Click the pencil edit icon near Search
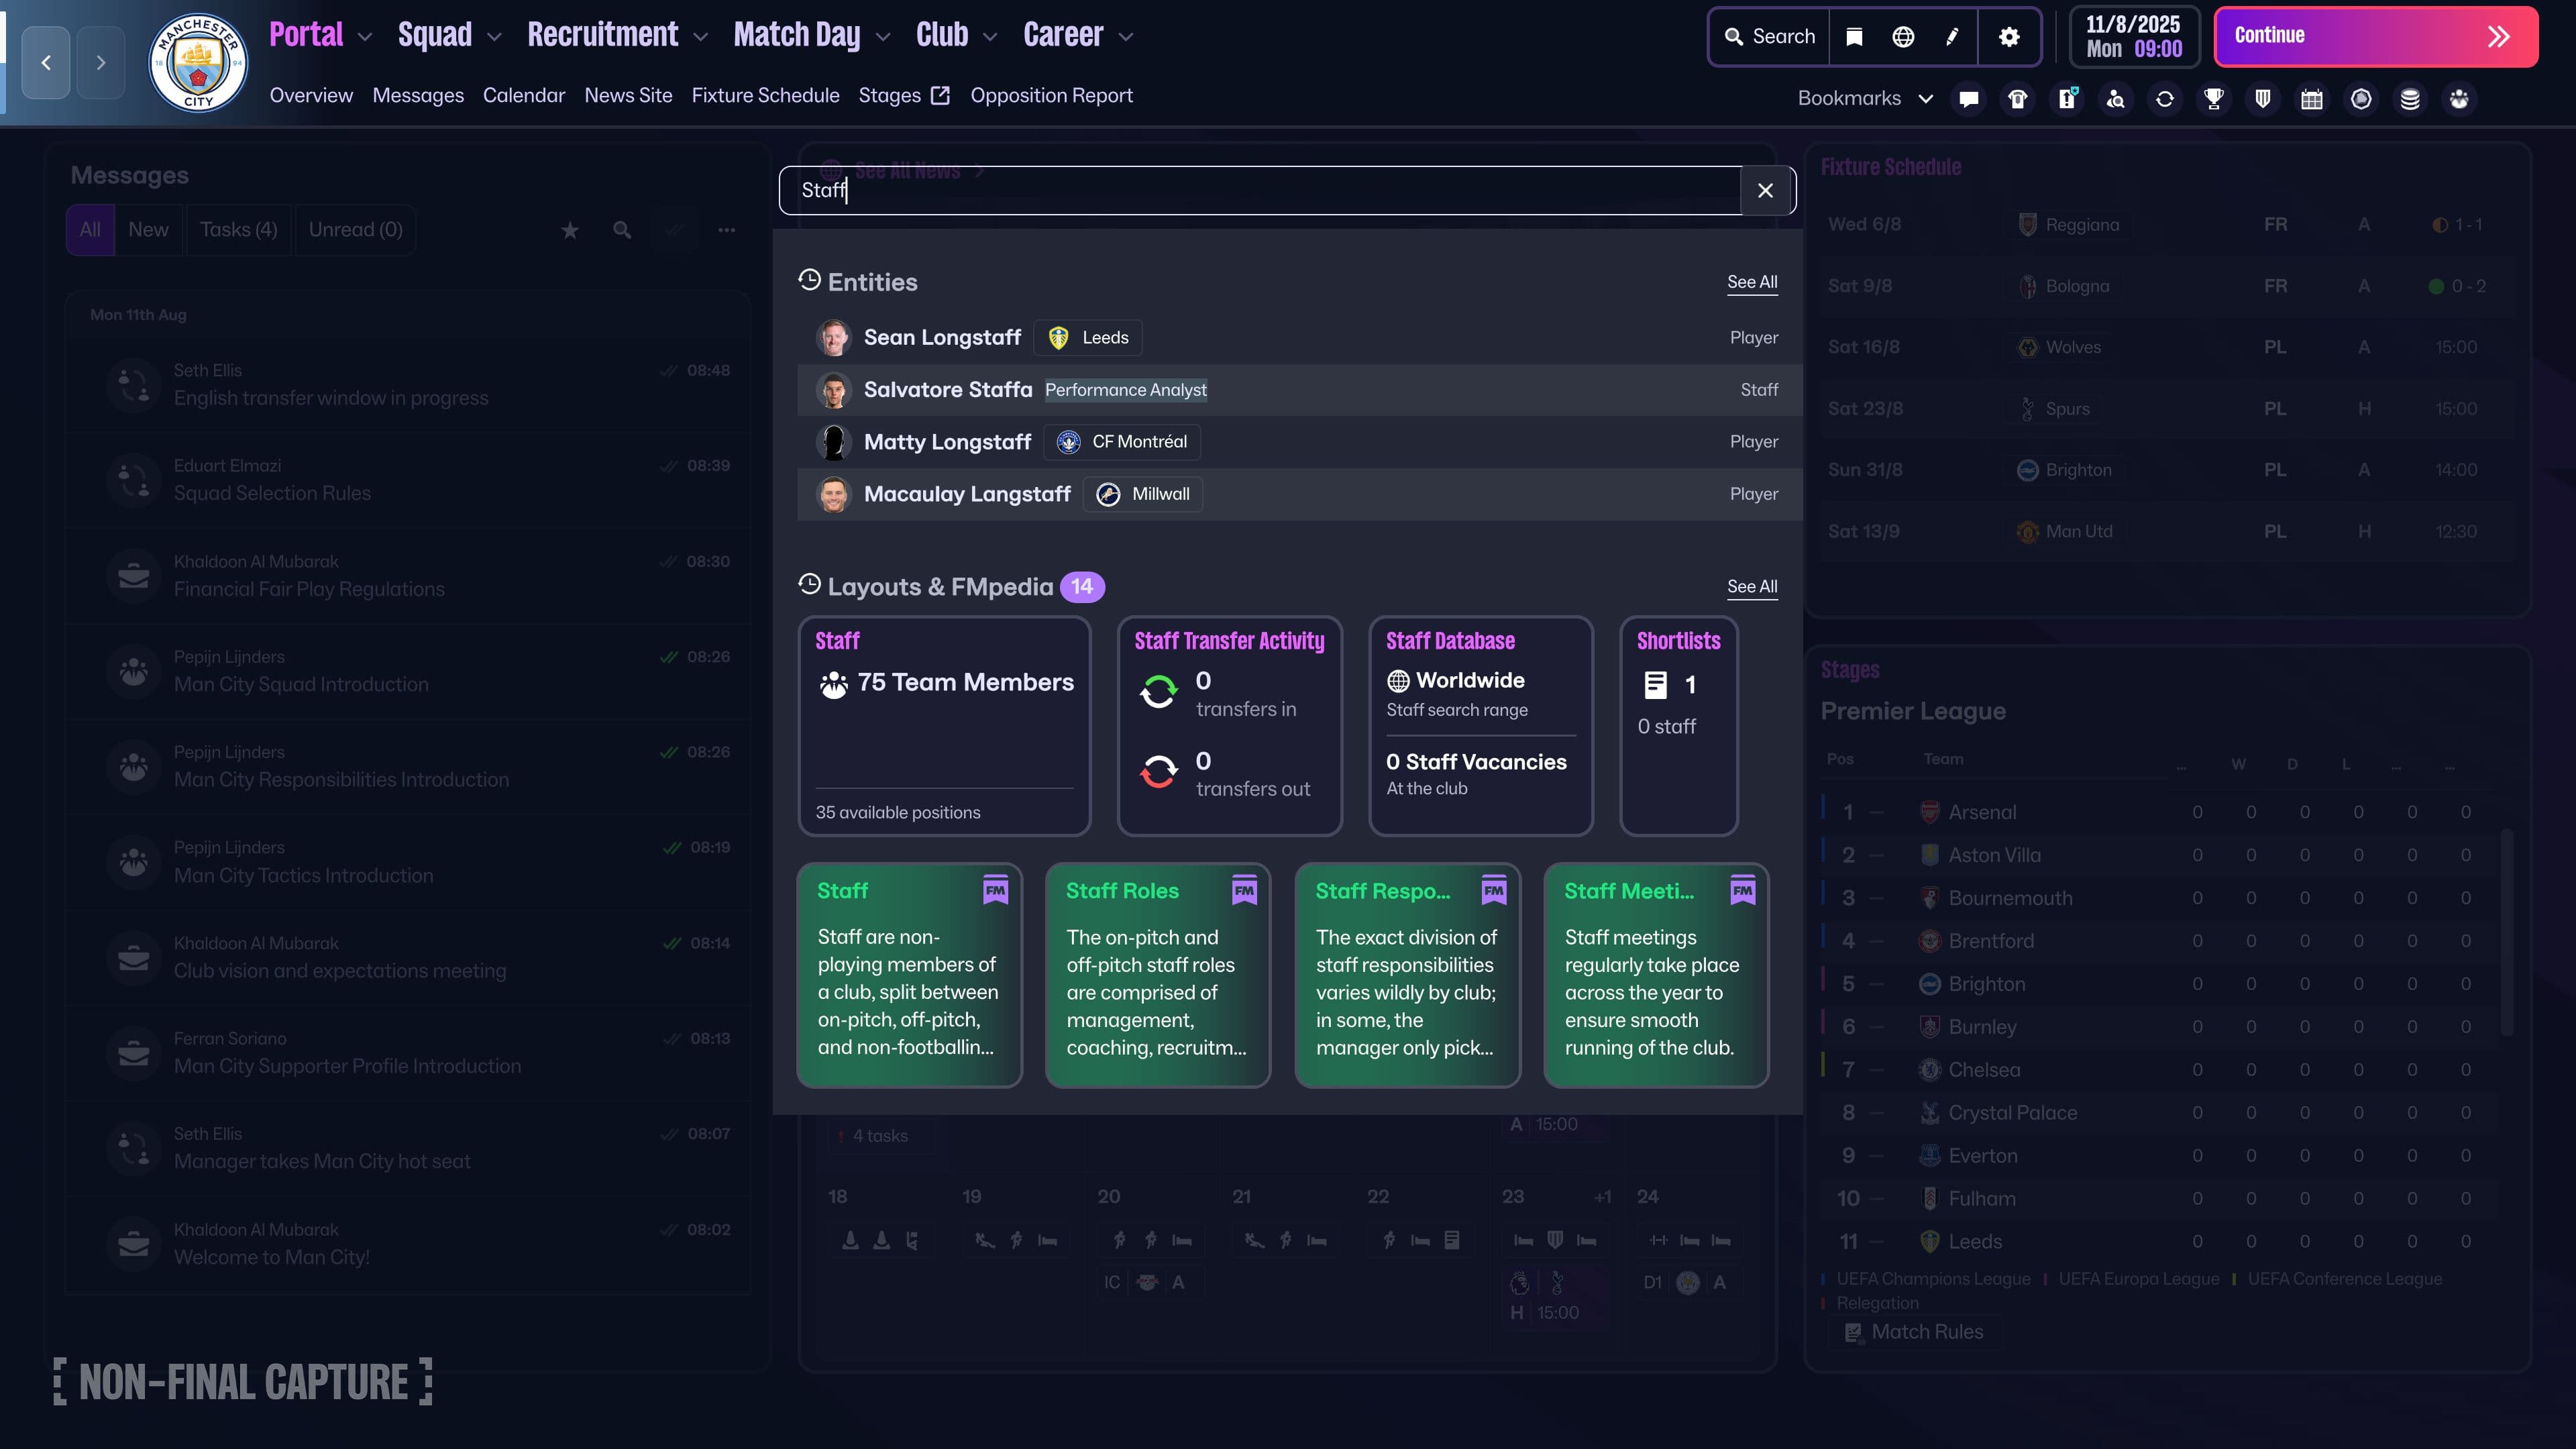2576x1449 pixels. point(1951,36)
